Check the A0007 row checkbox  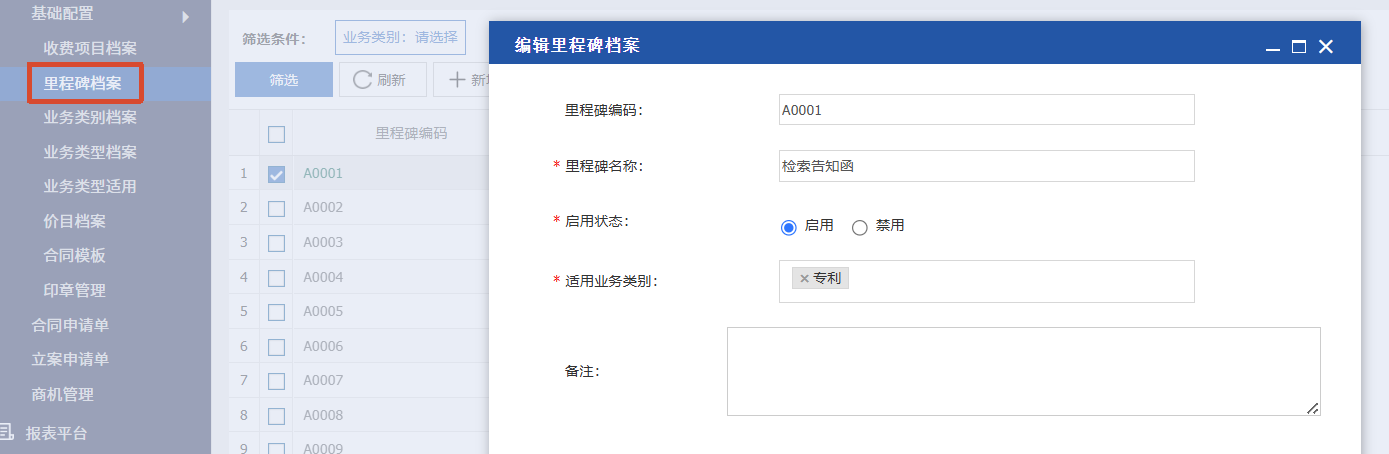click(277, 381)
